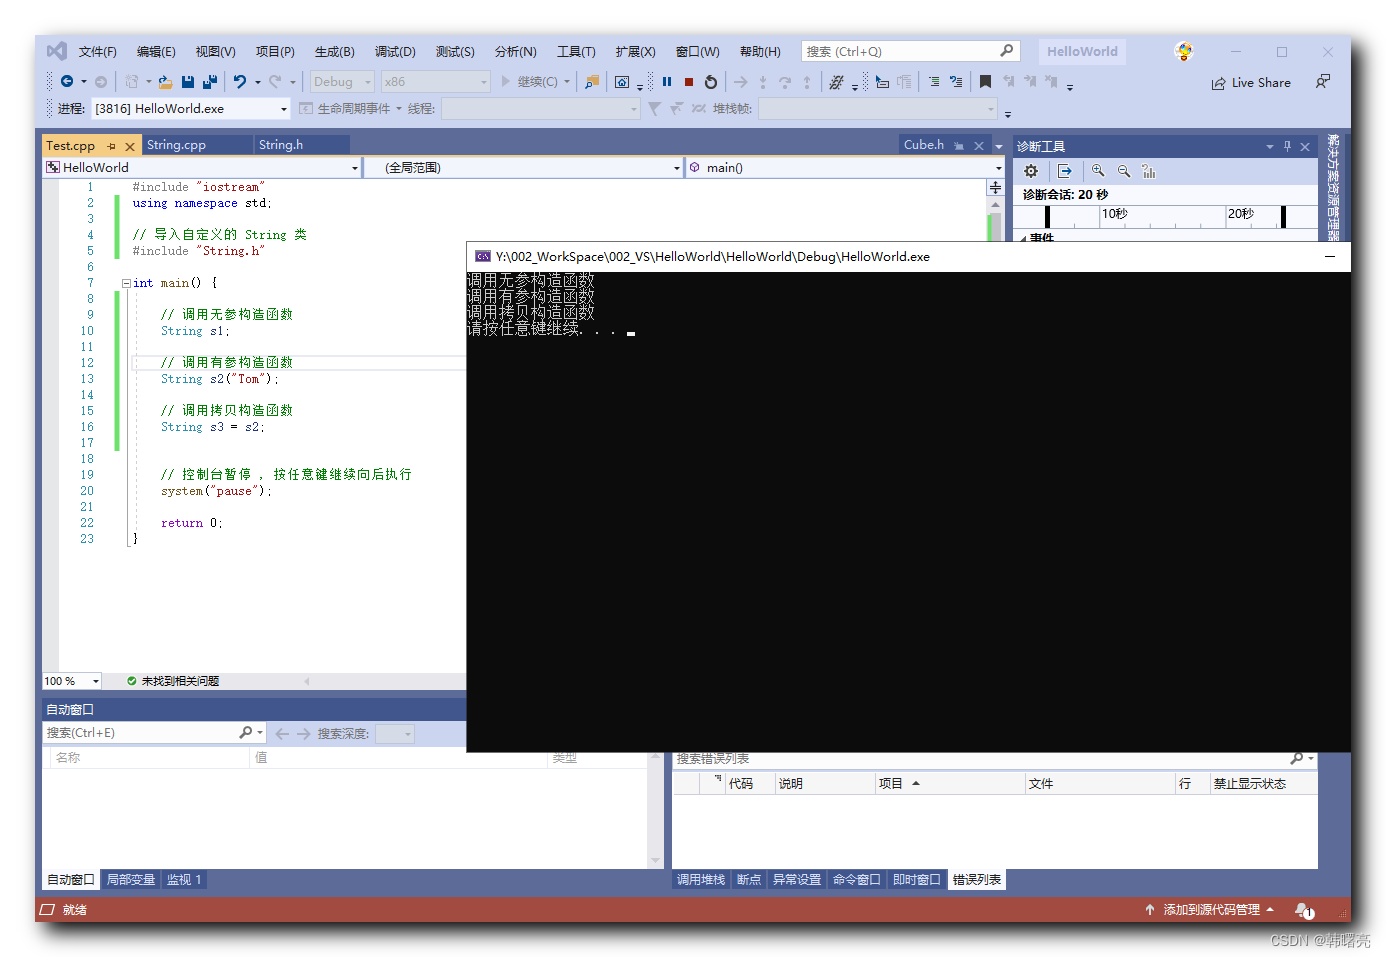
Task: Click the Save file icon
Action: pyautogui.click(x=188, y=82)
